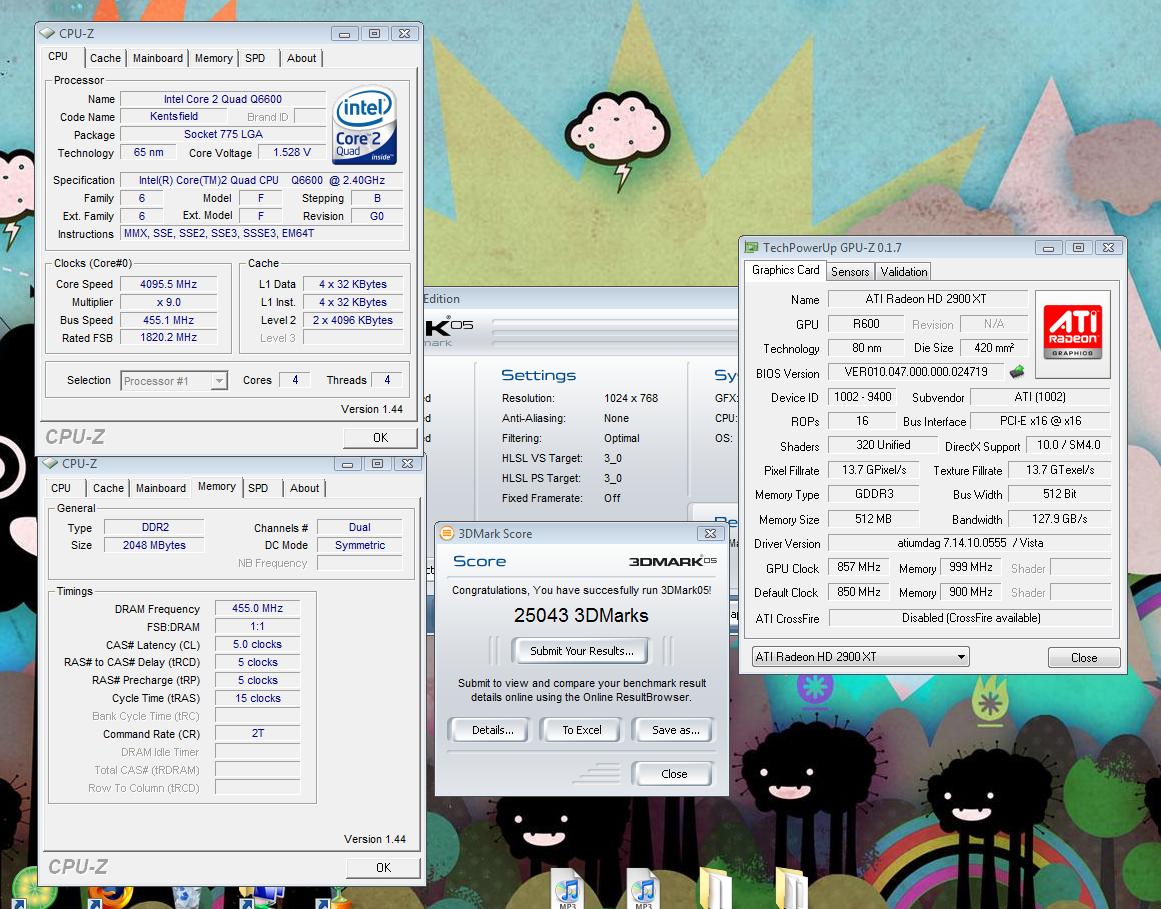Screen dimensions: 1161x909
Task: Click the Bandwidth value 127.9 GB/s
Action: [1060, 519]
